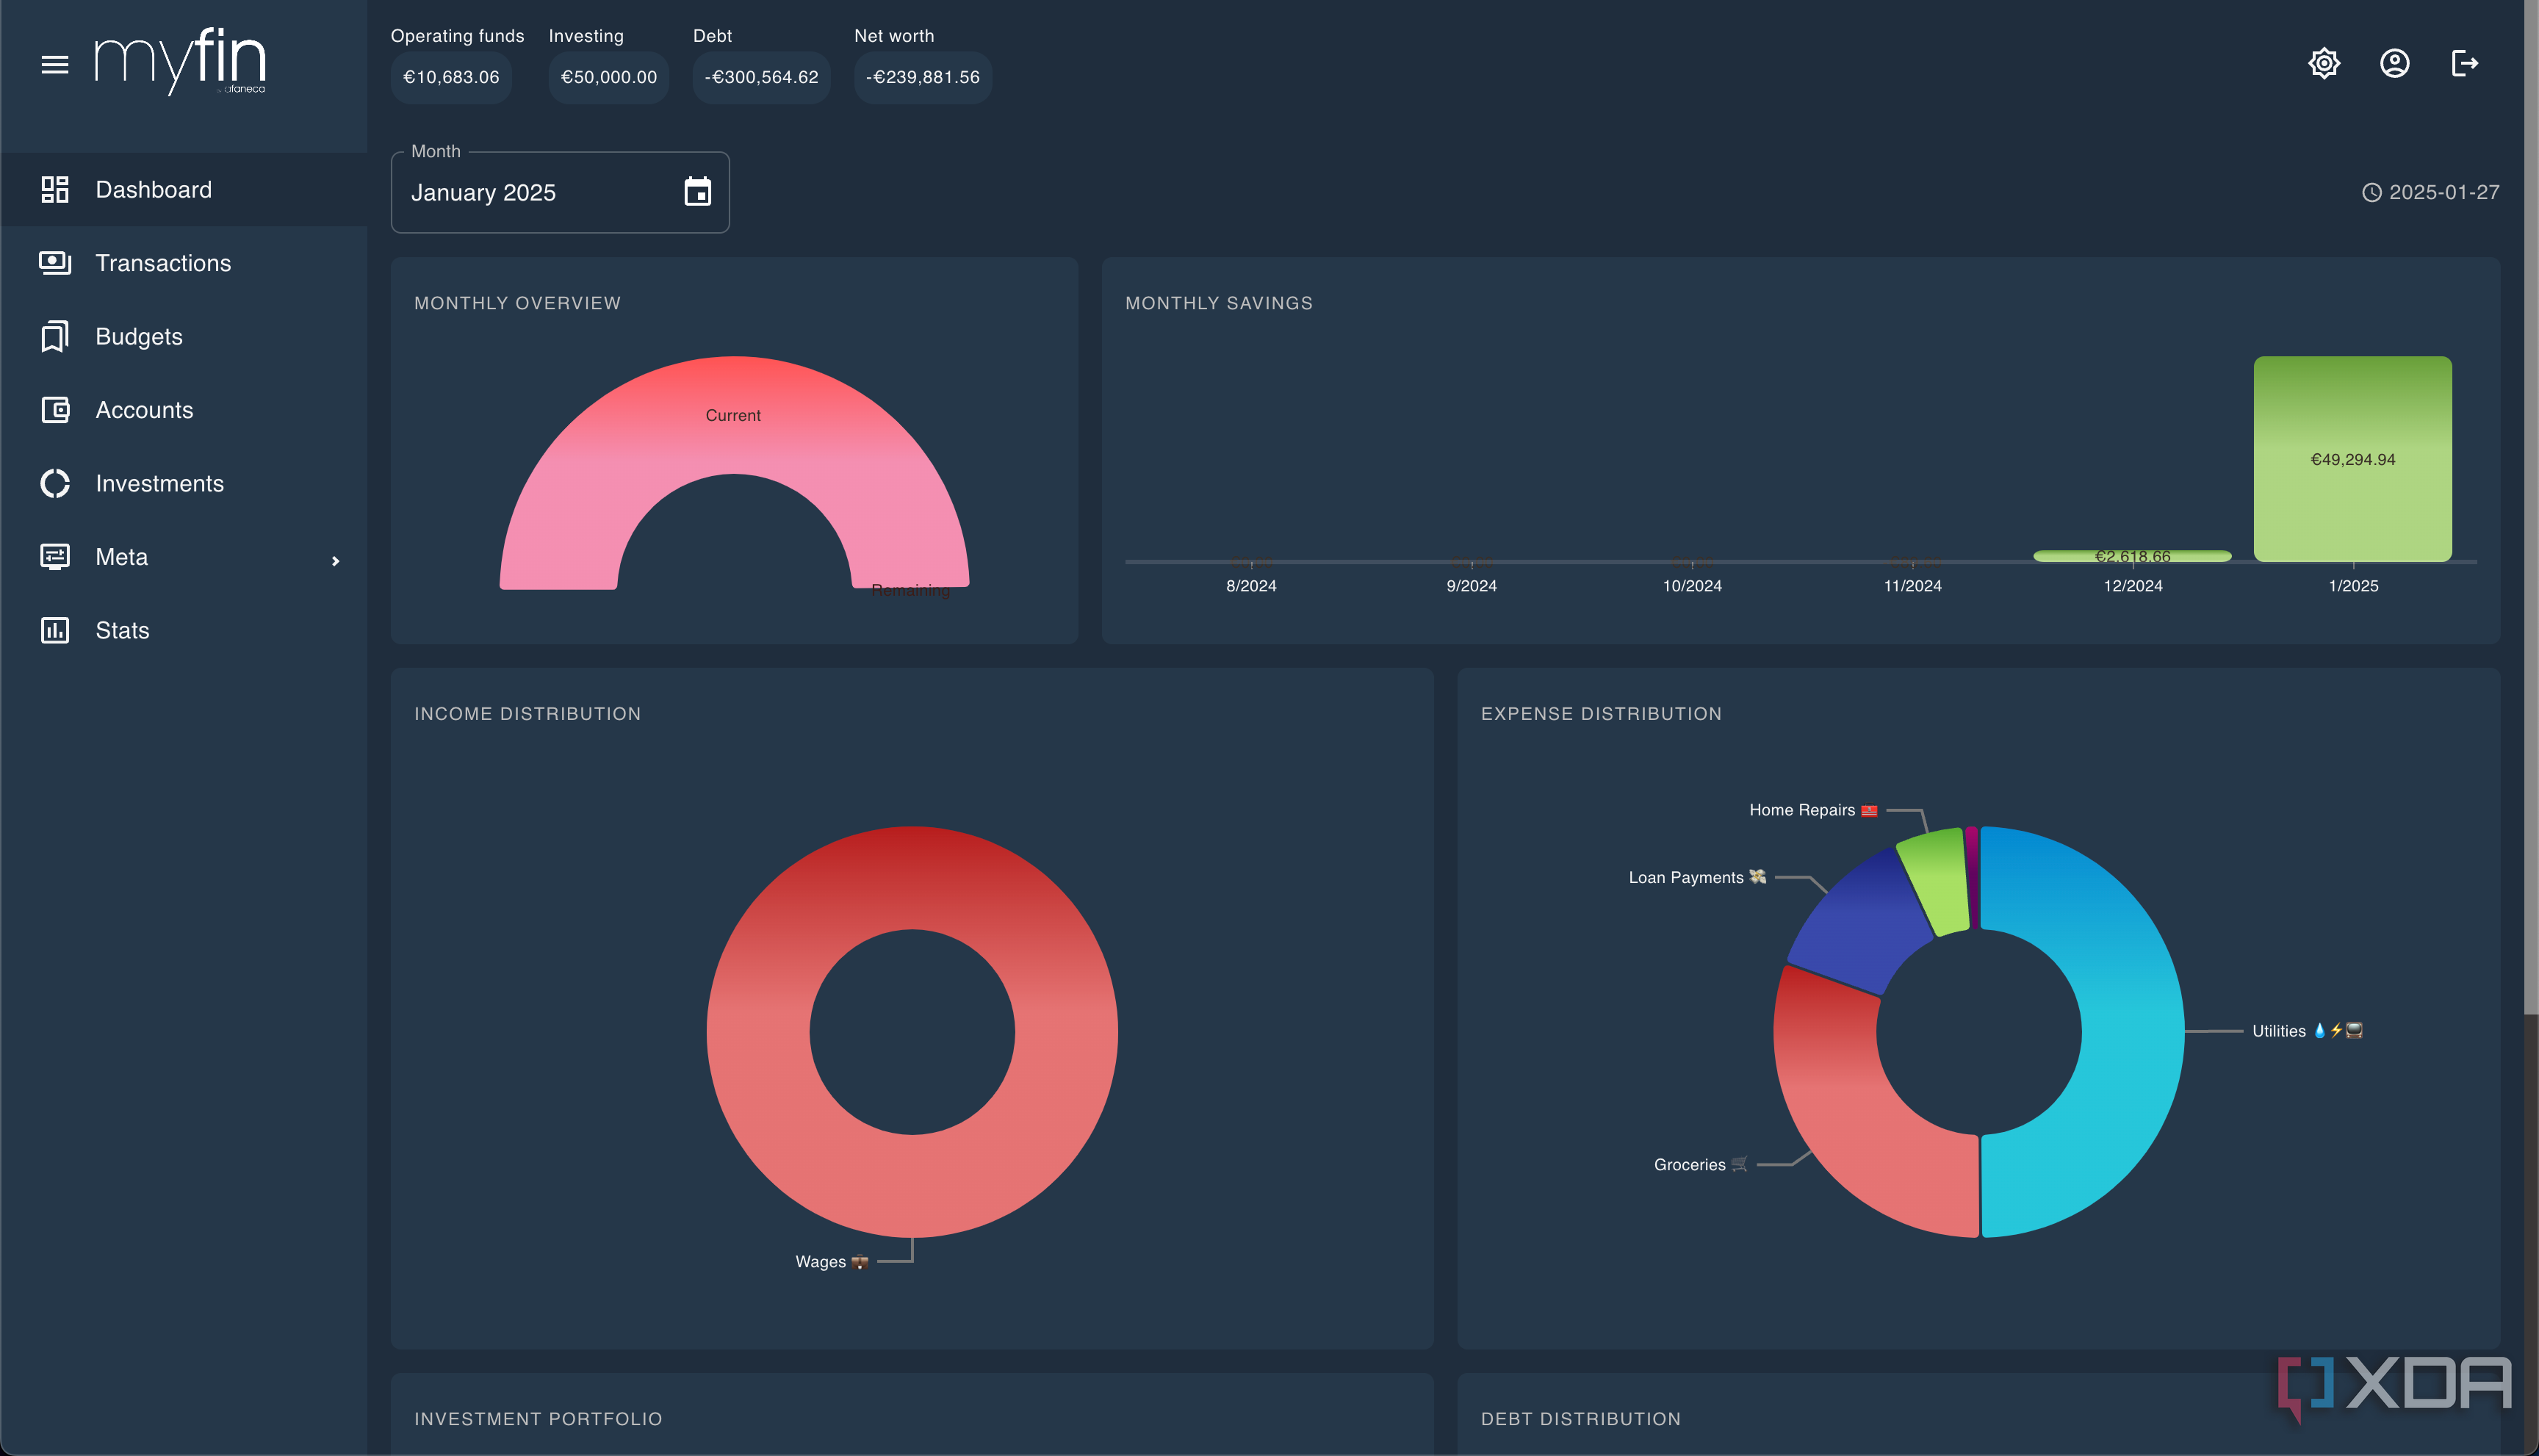Viewport: 2539px width, 1456px height.
Task: Open Investments in the sidebar
Action: click(184, 483)
